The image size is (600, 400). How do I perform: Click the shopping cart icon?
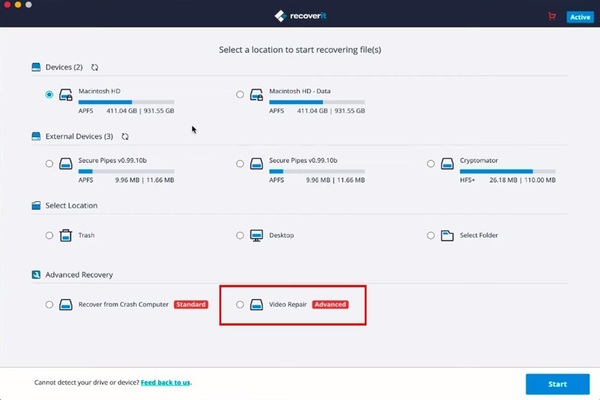pyautogui.click(x=552, y=16)
